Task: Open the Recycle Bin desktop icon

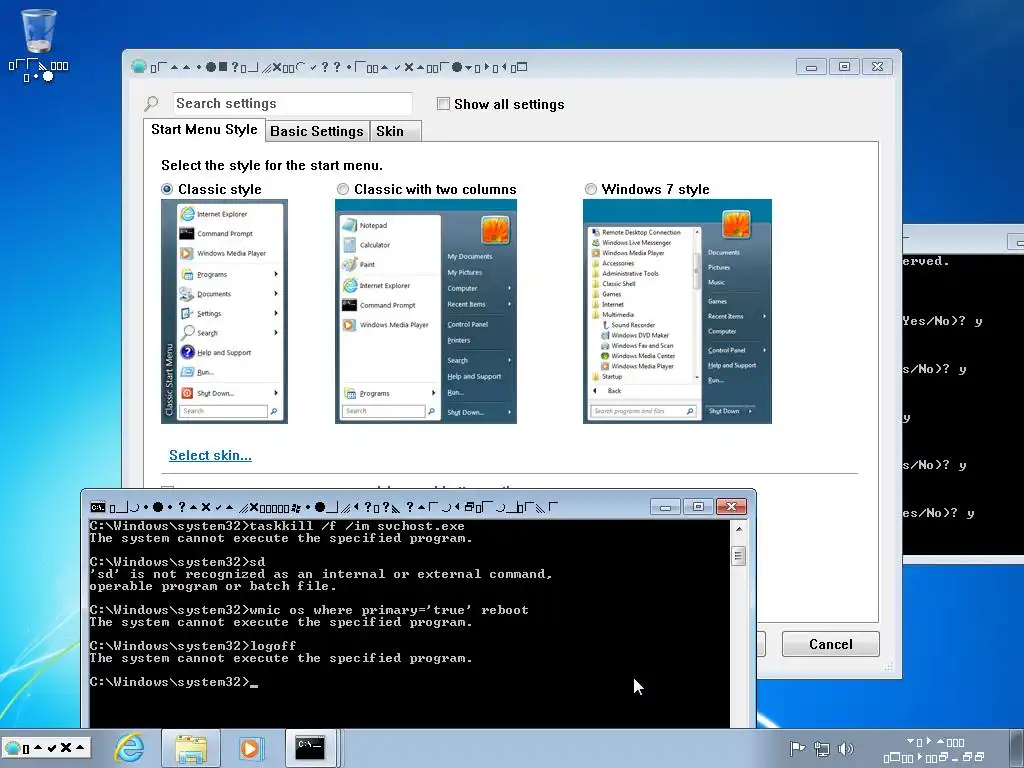Action: pyautogui.click(x=39, y=44)
